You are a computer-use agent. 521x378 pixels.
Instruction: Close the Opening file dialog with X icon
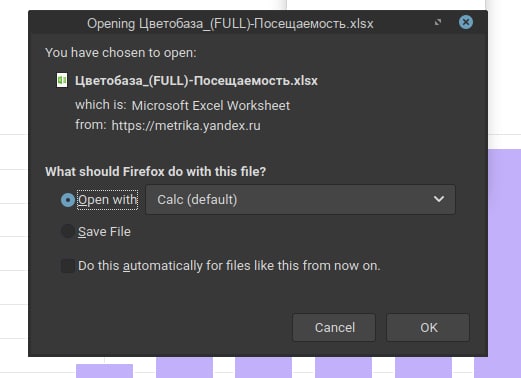(466, 22)
